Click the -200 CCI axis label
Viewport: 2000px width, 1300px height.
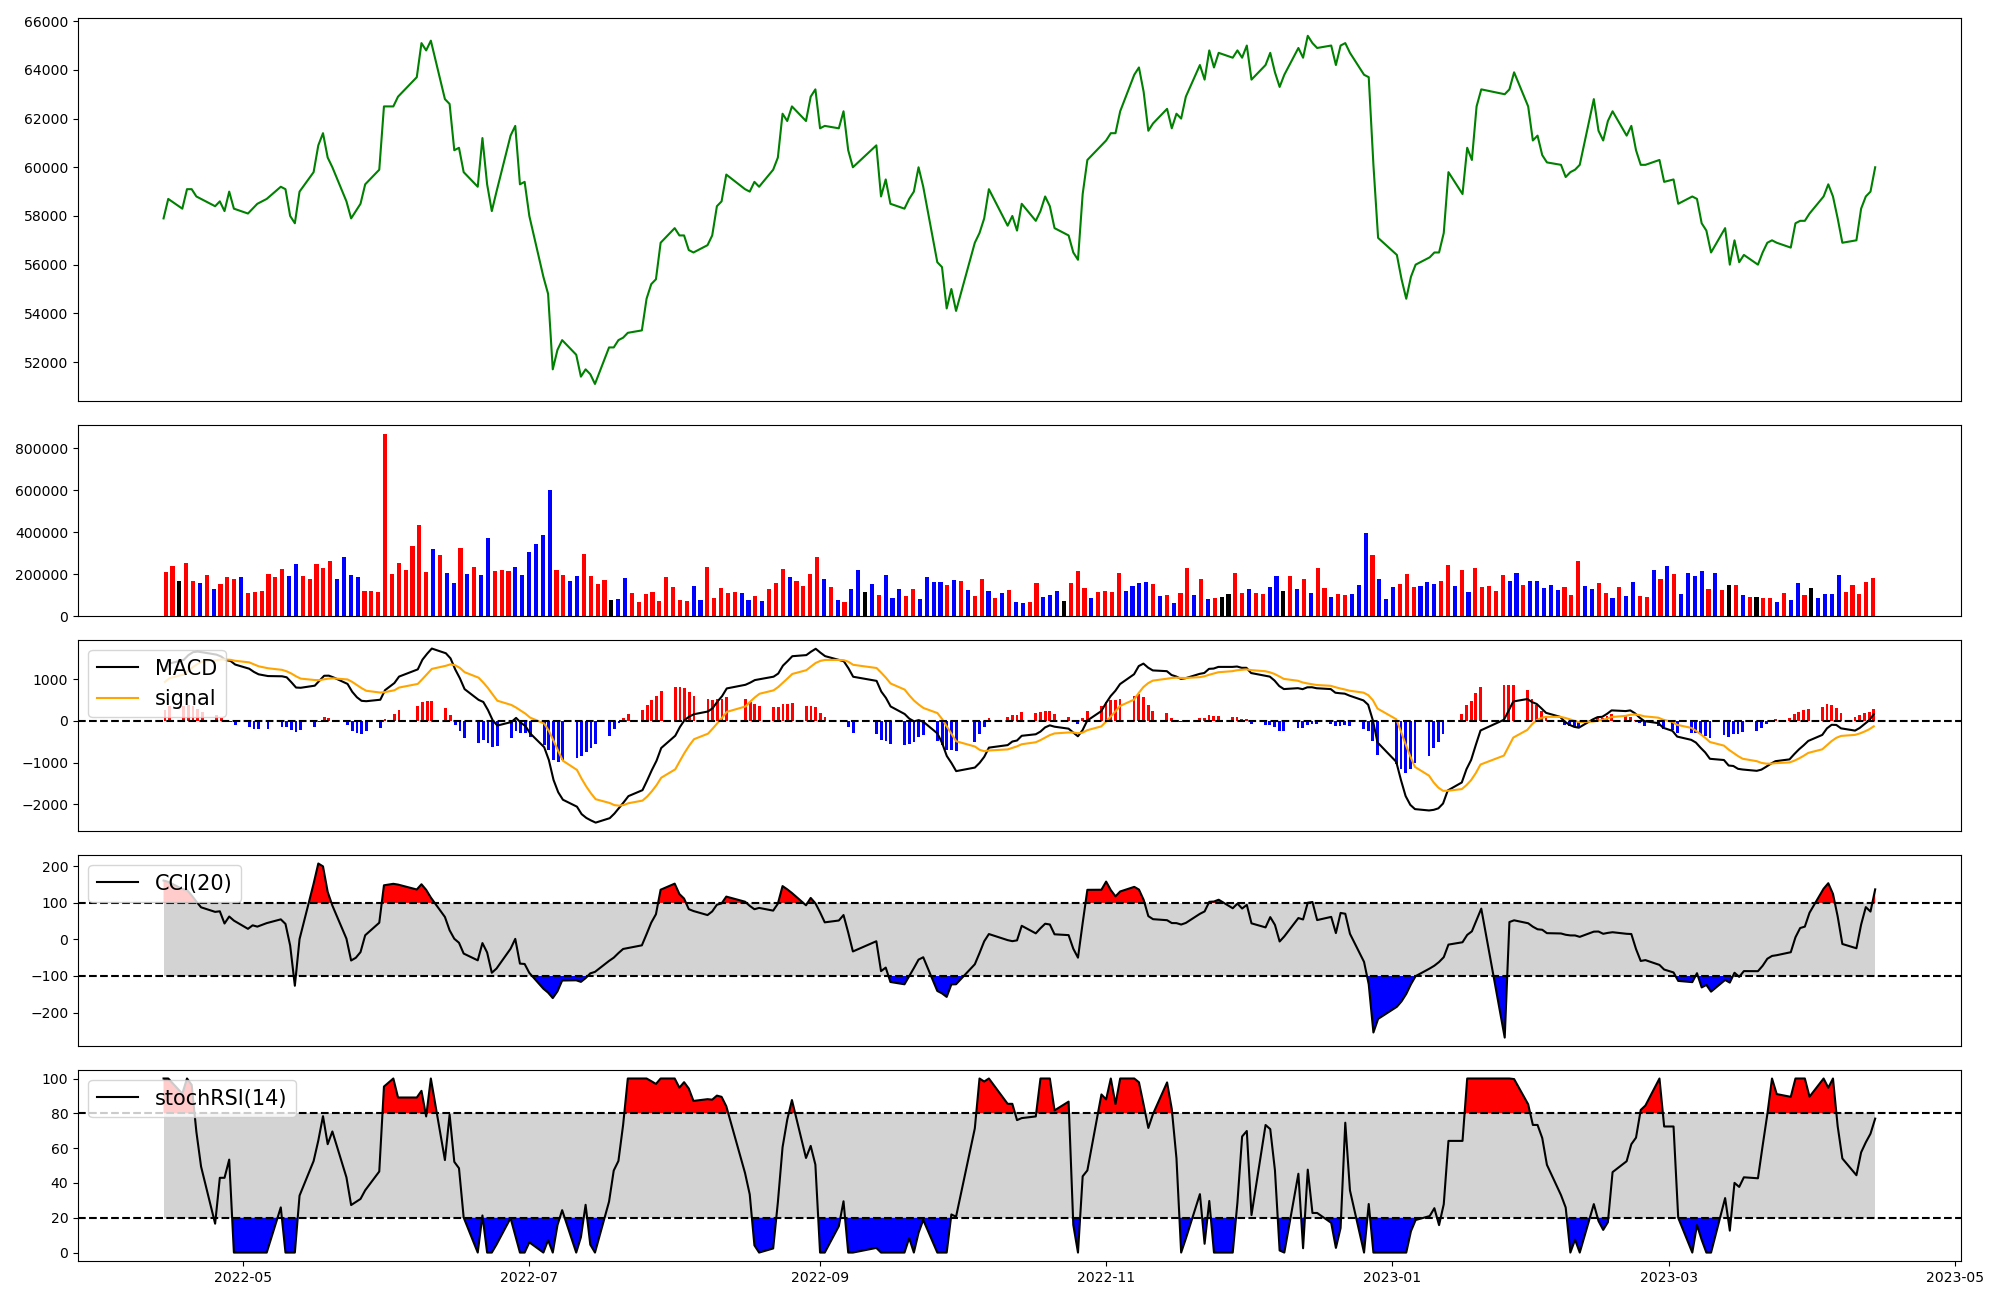coord(49,1013)
